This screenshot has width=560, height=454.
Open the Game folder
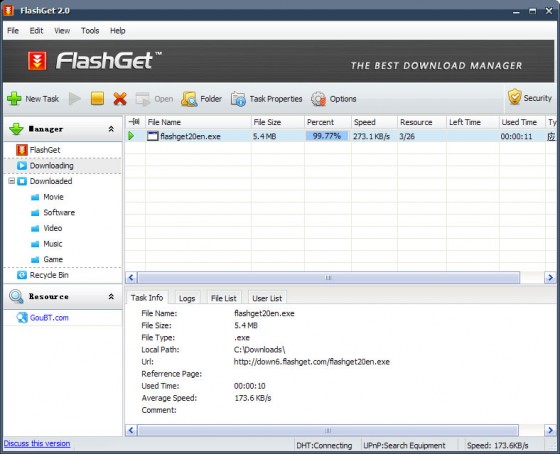(53, 260)
